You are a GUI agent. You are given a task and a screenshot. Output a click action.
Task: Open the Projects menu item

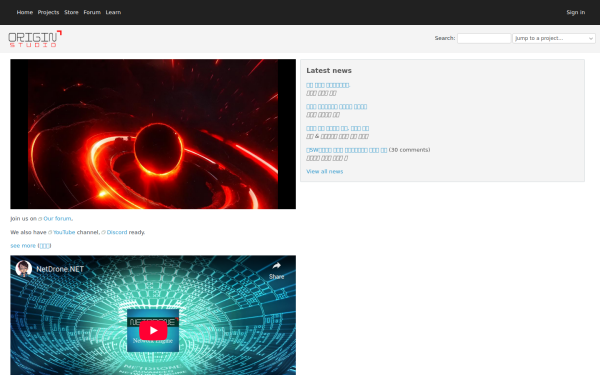tap(48, 12)
